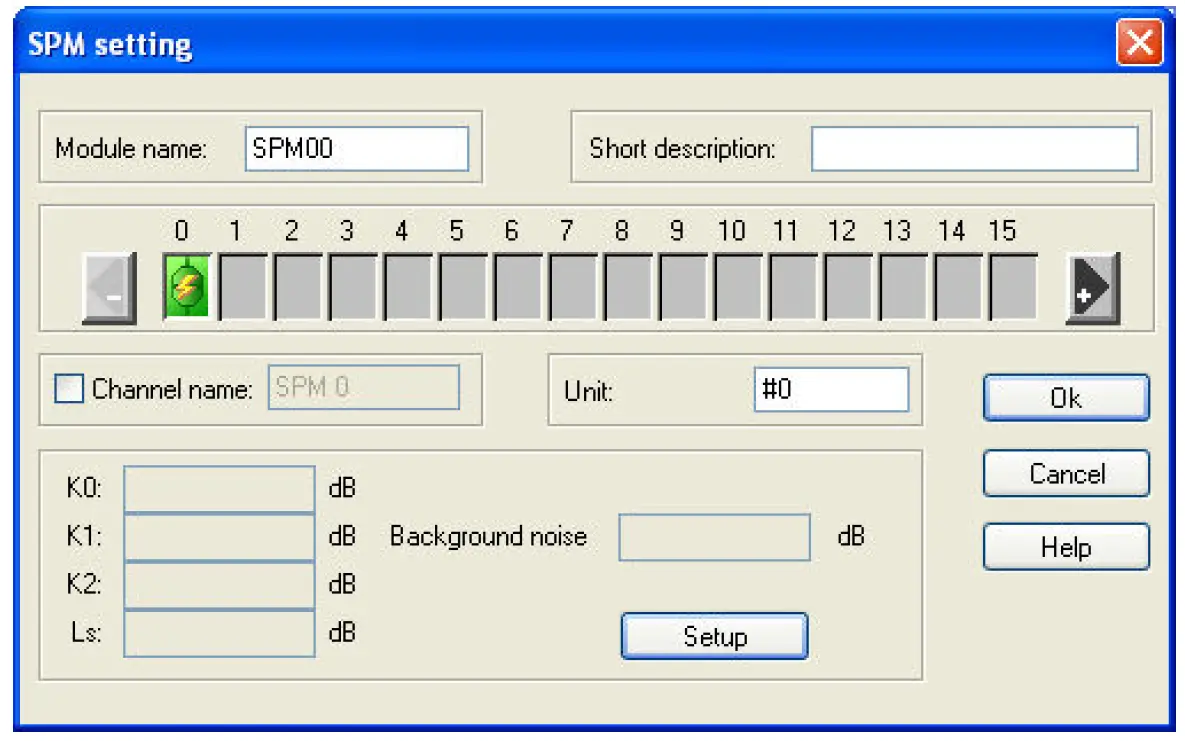Click the K1 dB value field
Screen dimensions: 1185x741
coord(219,538)
